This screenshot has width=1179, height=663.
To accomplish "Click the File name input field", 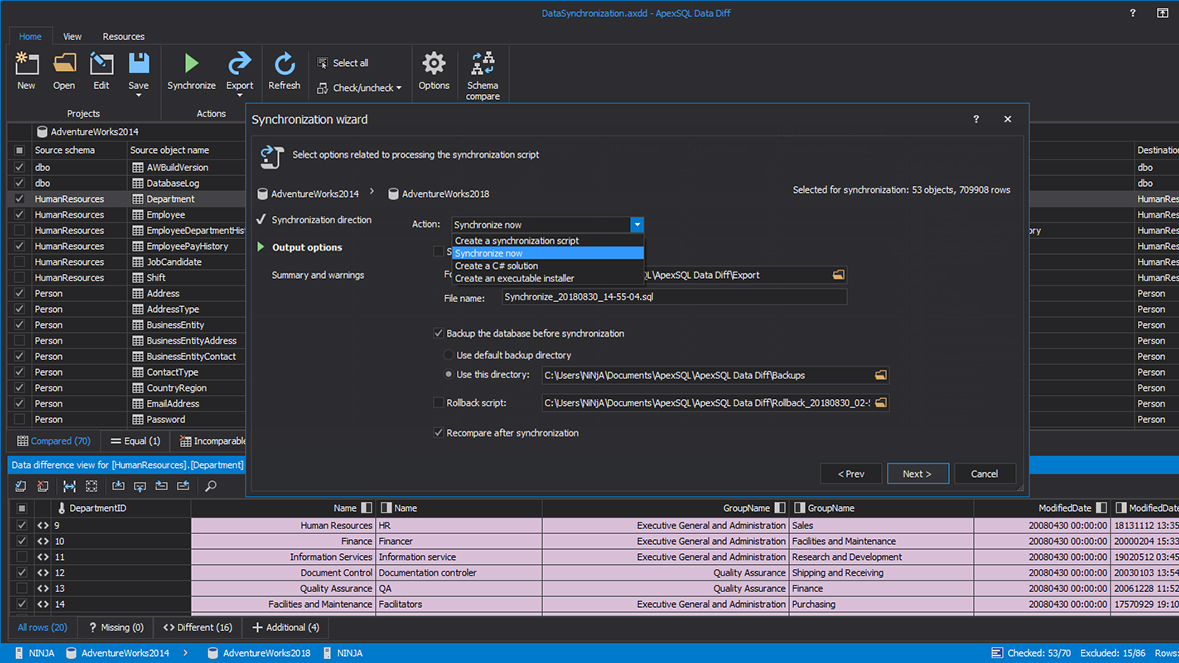I will (x=674, y=297).
